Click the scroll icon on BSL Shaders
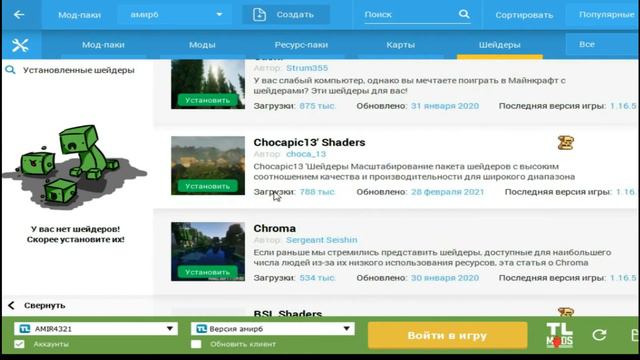The height and width of the screenshot is (360, 640). coord(566,313)
